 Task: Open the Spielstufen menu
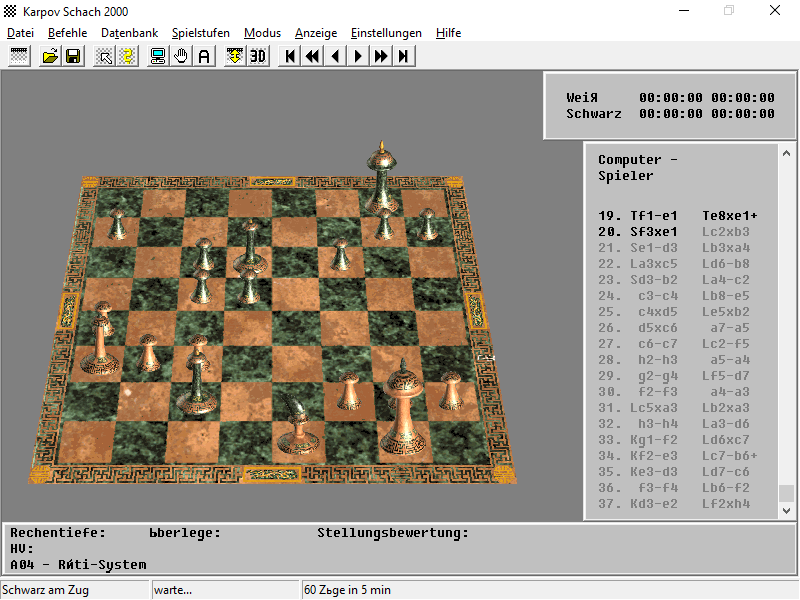tap(200, 33)
